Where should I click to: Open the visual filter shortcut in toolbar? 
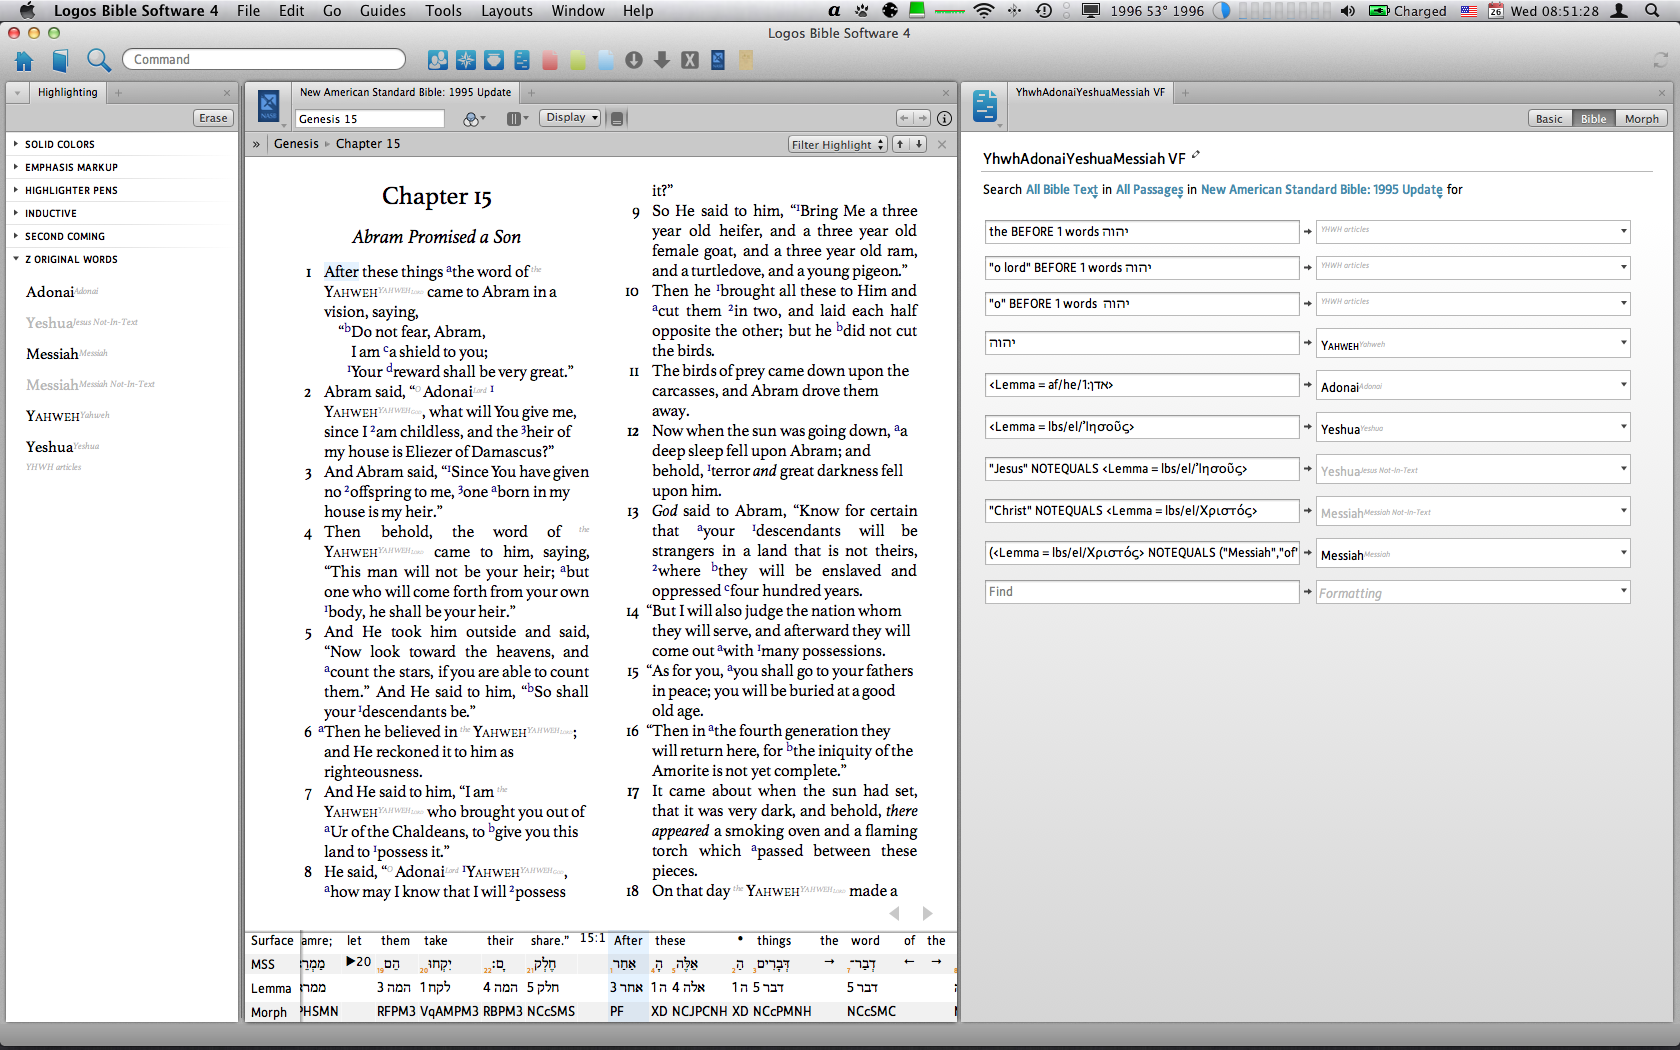[522, 60]
